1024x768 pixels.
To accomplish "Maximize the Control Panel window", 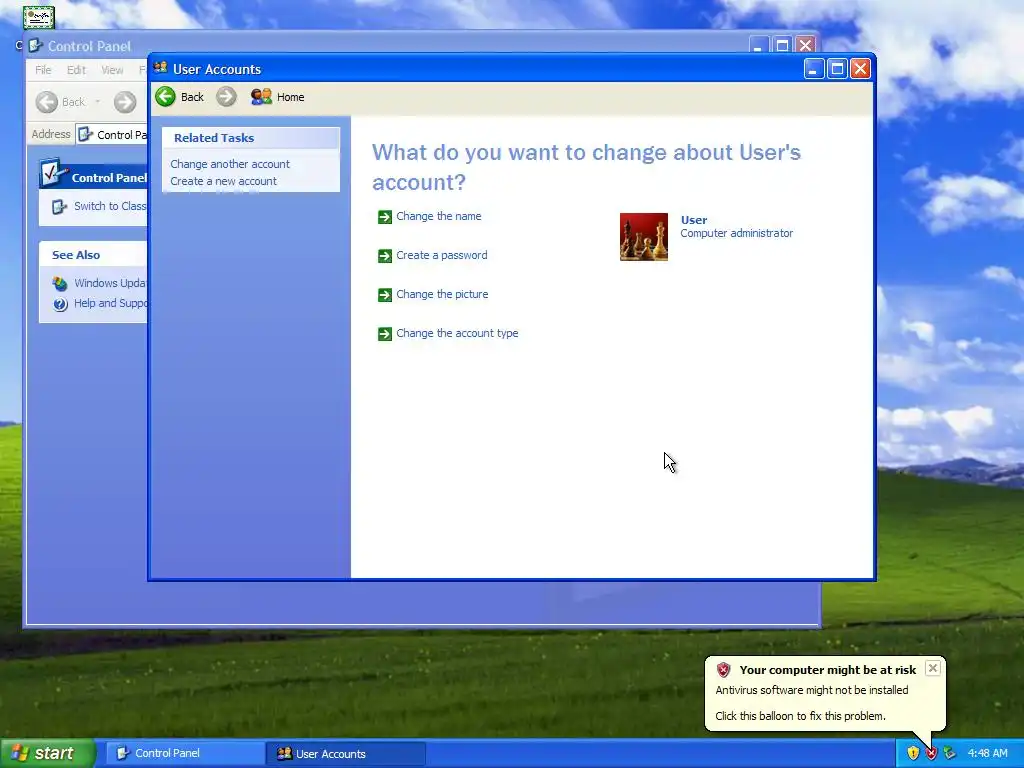I will [x=782, y=46].
